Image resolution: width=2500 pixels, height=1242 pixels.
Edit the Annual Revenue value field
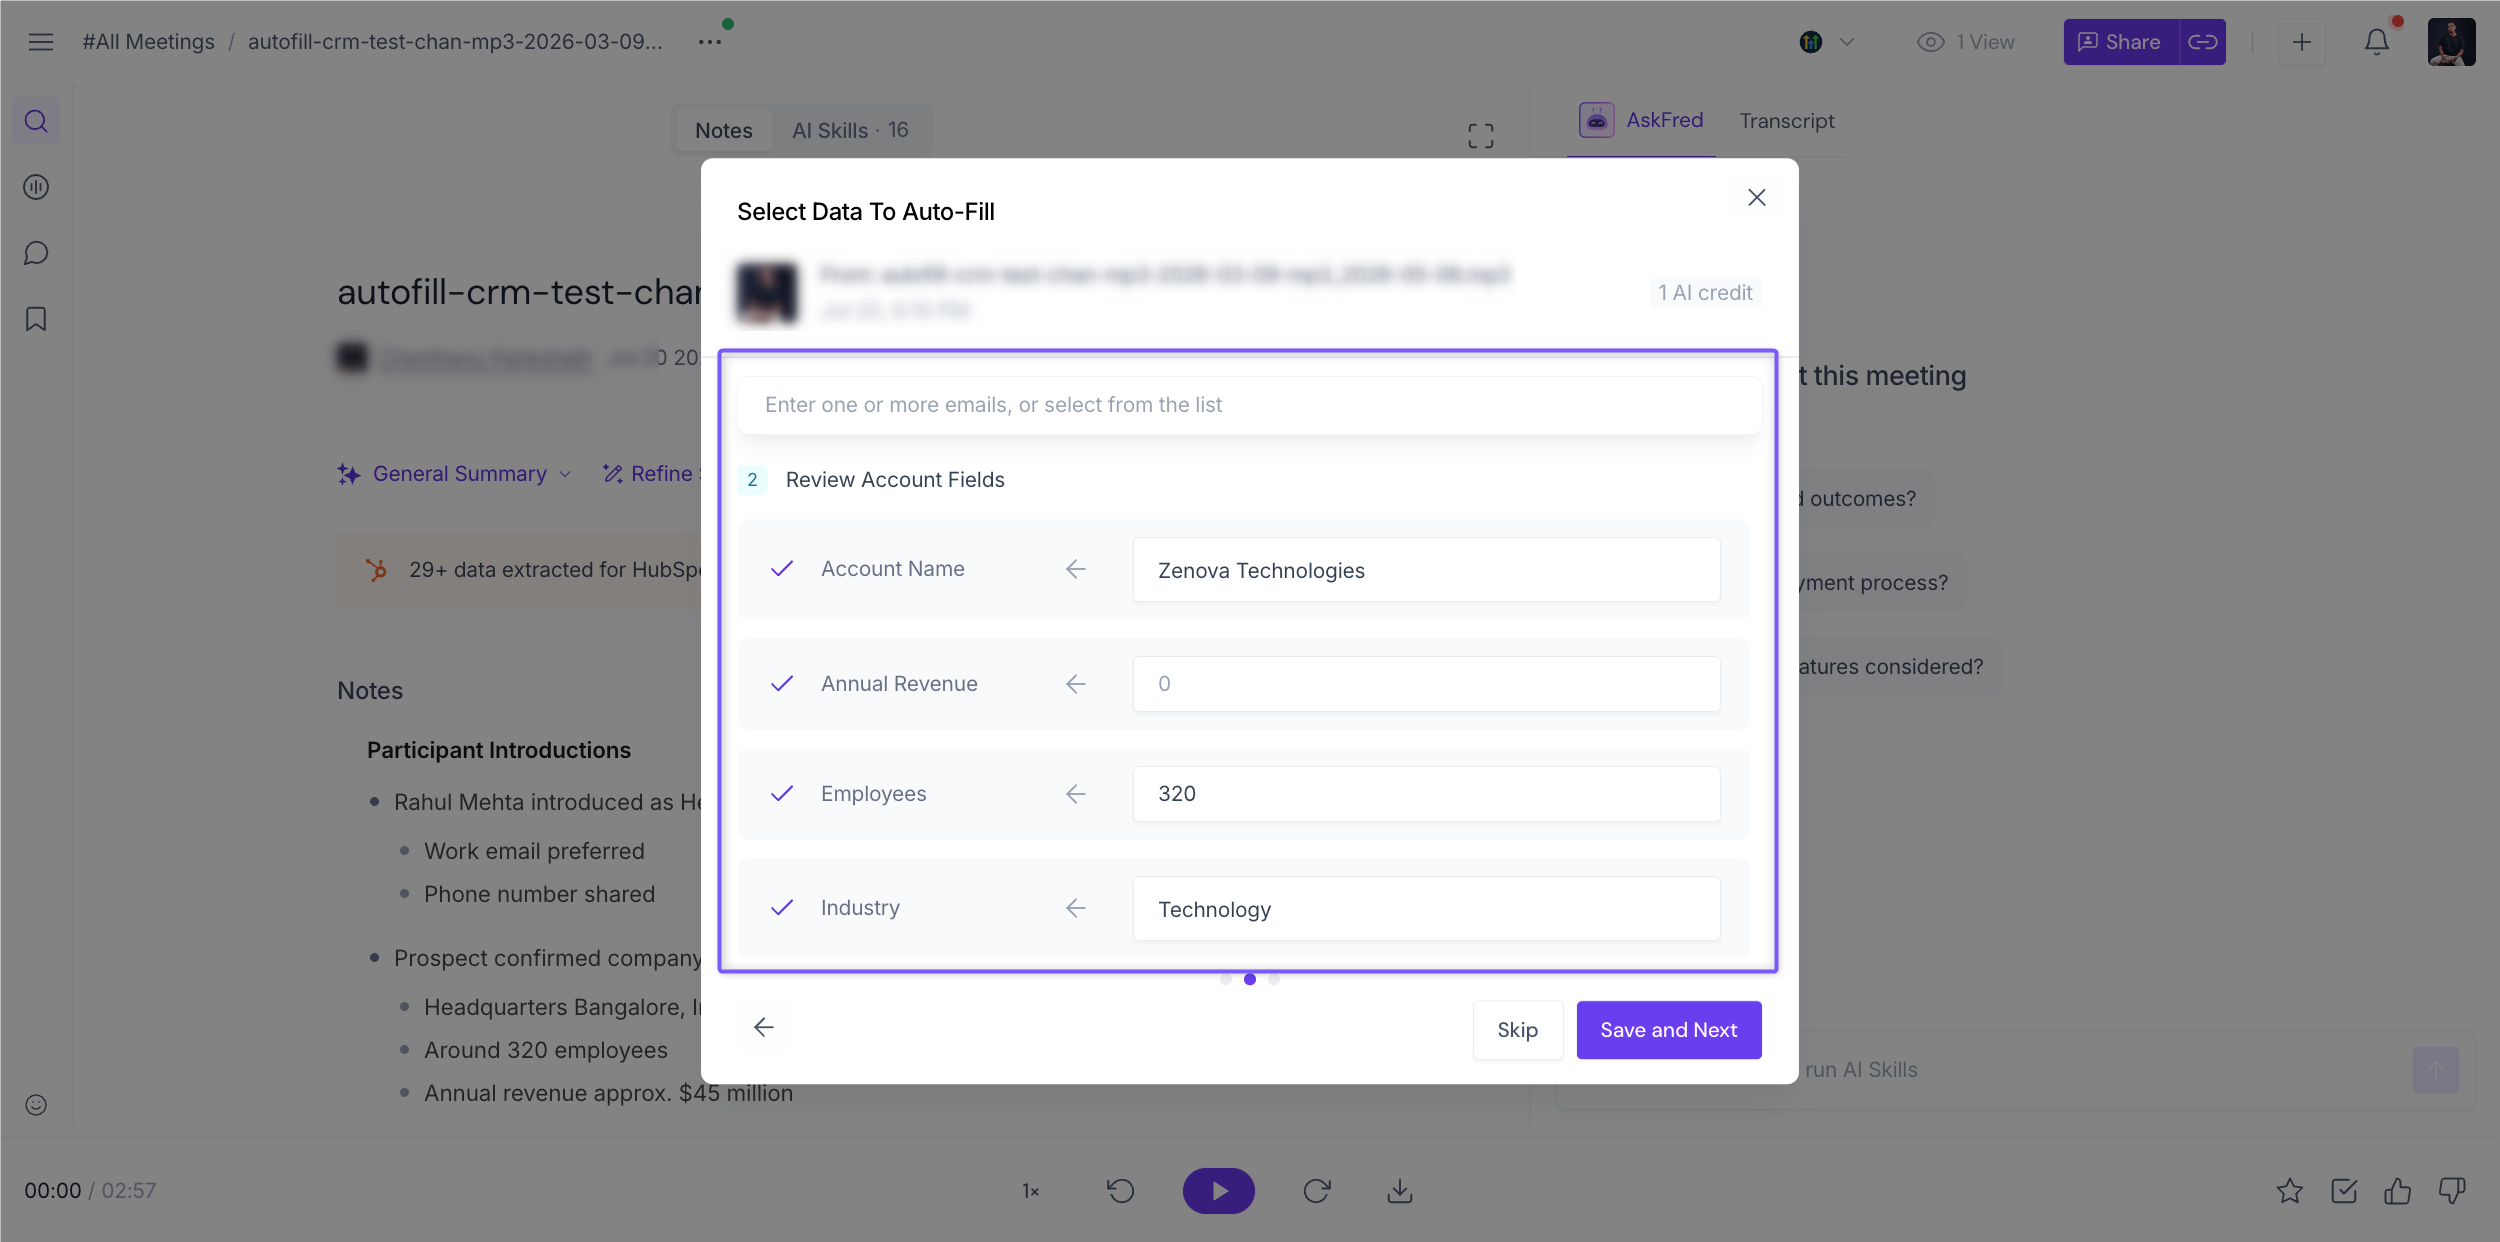click(1427, 684)
